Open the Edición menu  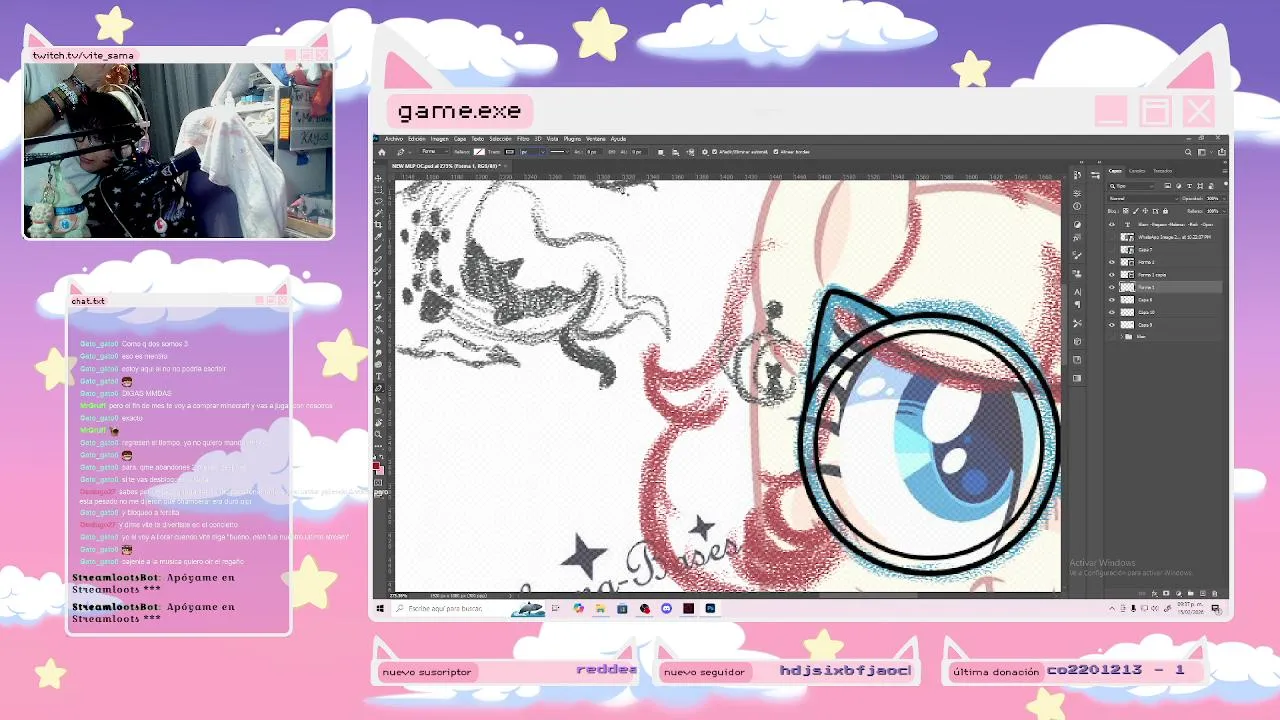tap(417, 139)
